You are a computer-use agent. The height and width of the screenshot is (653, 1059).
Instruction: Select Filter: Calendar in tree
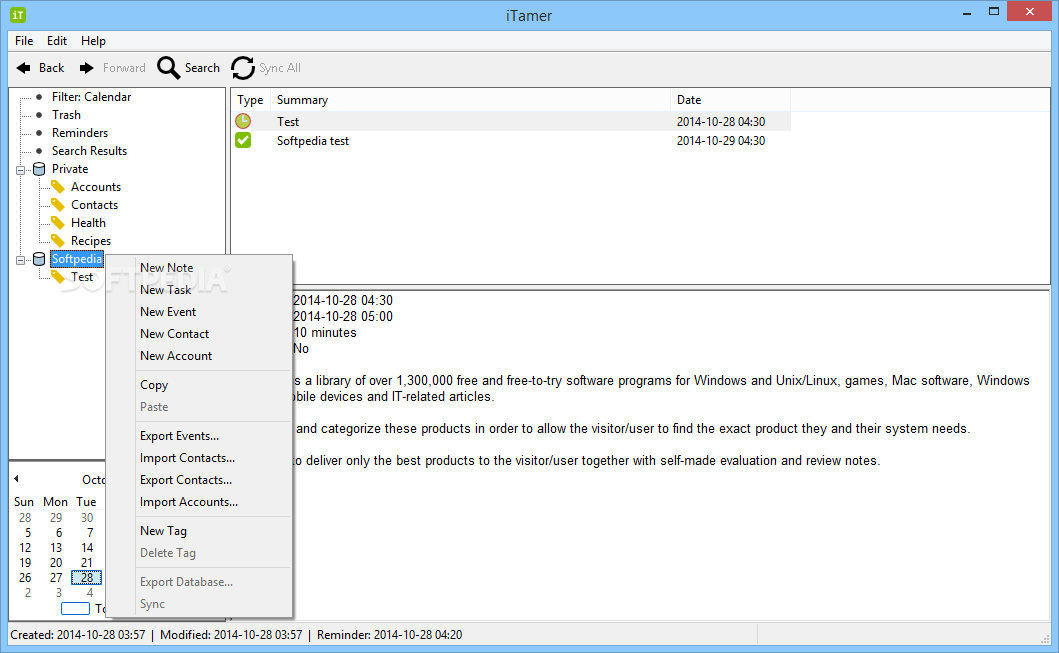click(x=91, y=97)
